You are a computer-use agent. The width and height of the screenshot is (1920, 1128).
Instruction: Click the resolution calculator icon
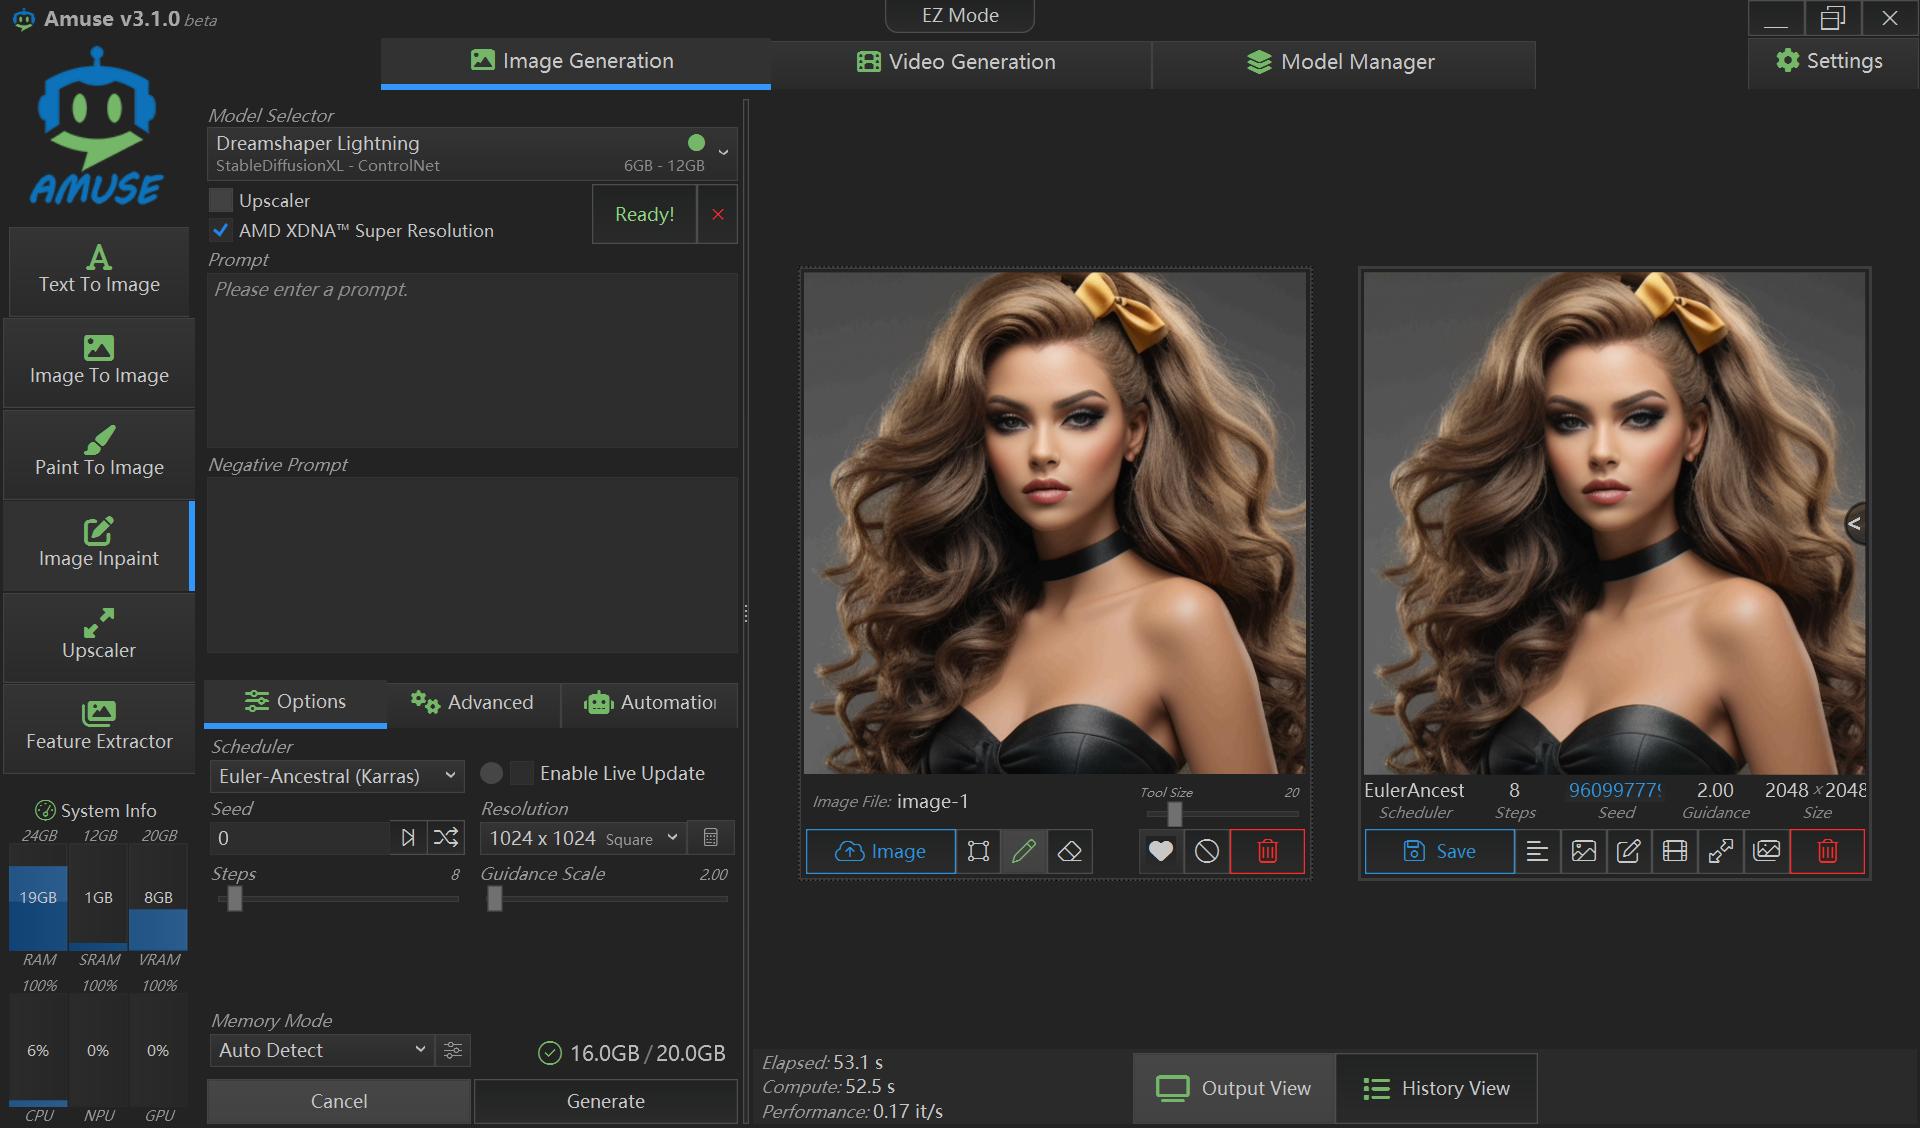(x=711, y=838)
